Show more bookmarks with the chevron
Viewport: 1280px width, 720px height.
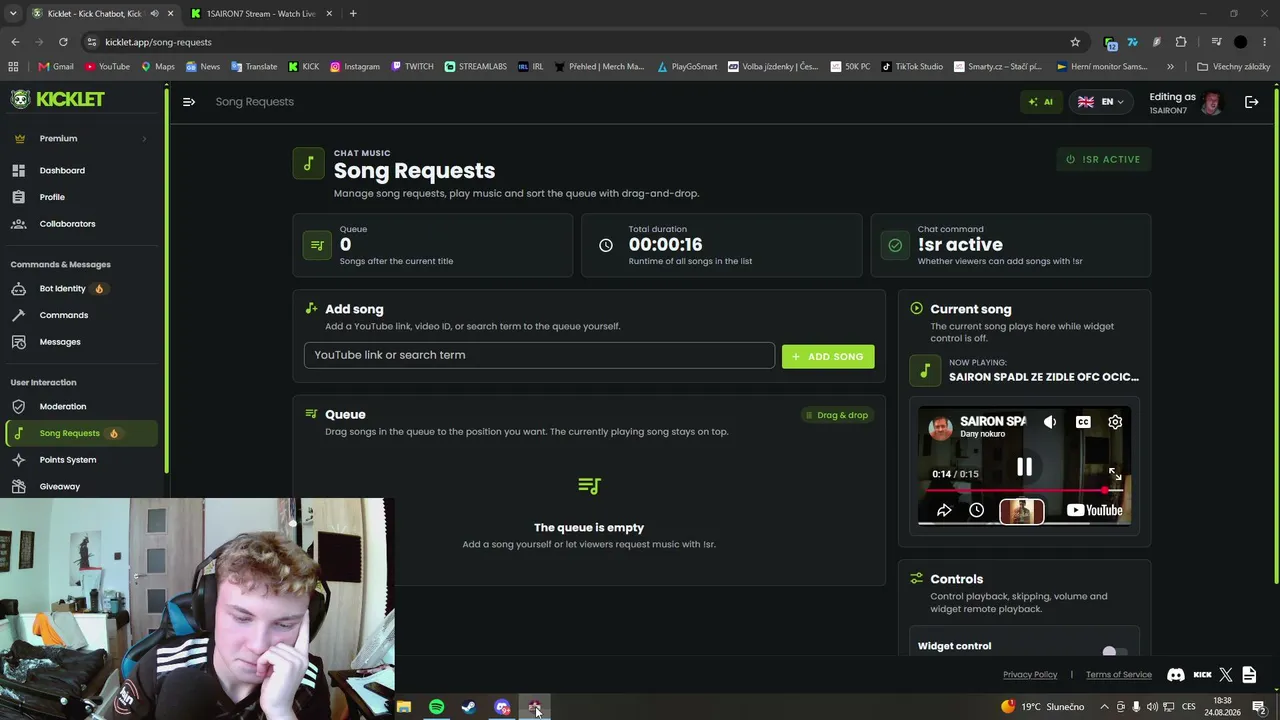tap(1170, 67)
